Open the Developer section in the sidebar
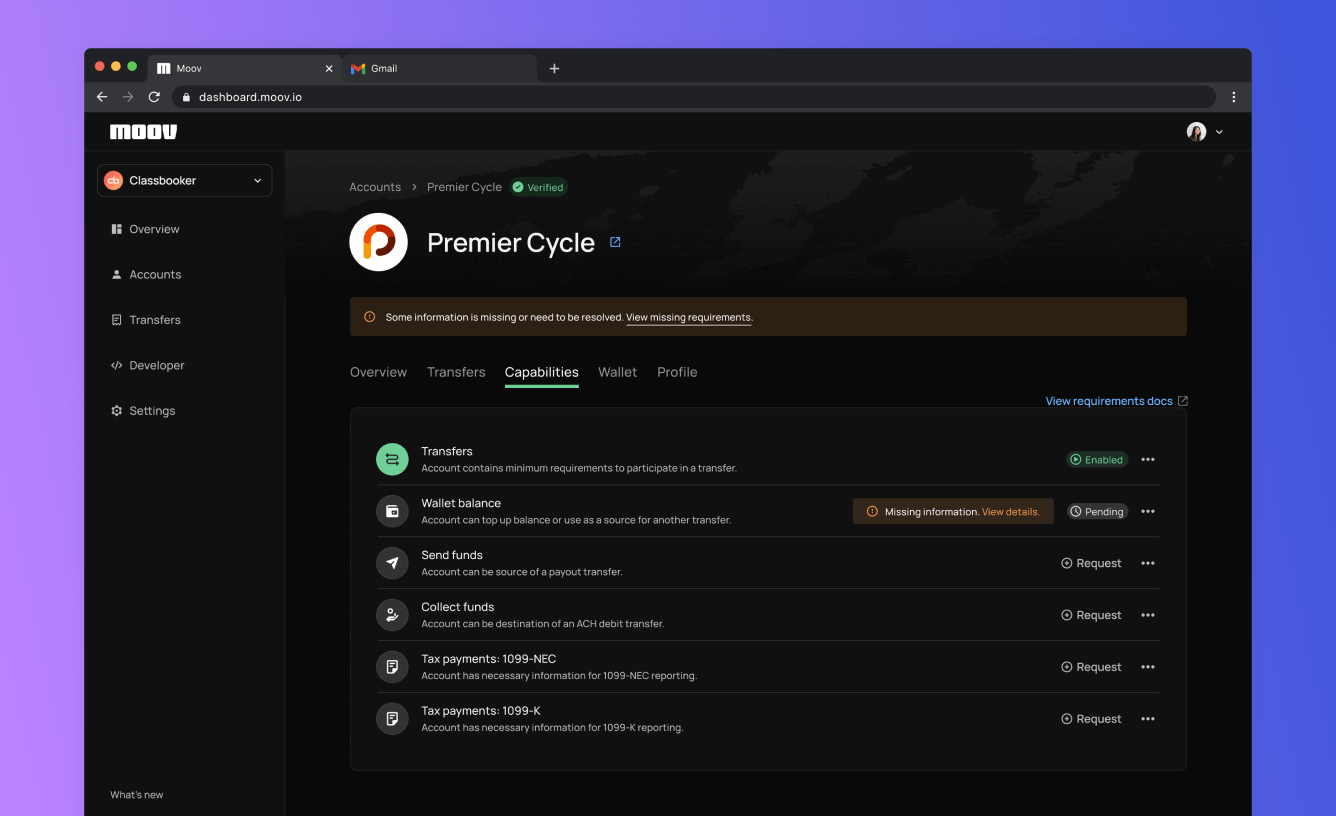The image size is (1336, 816). tap(148, 365)
